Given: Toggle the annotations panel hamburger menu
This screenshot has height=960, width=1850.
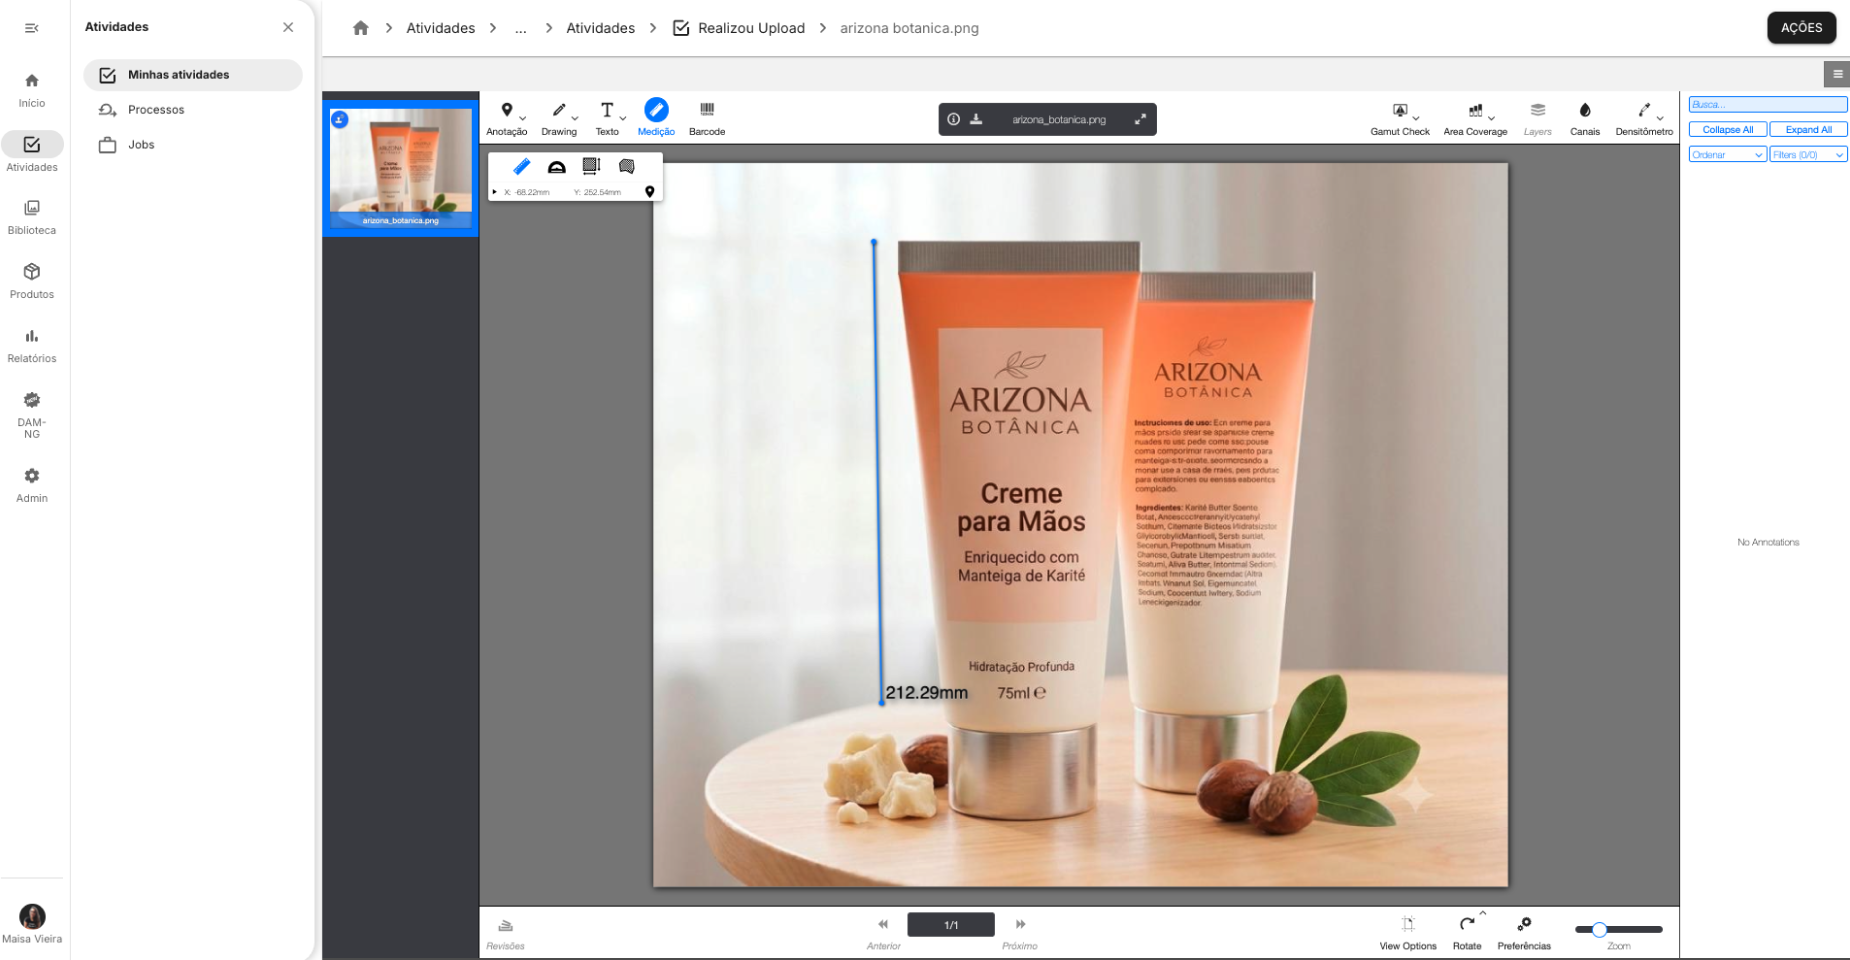Looking at the screenshot, I should [x=1837, y=74].
